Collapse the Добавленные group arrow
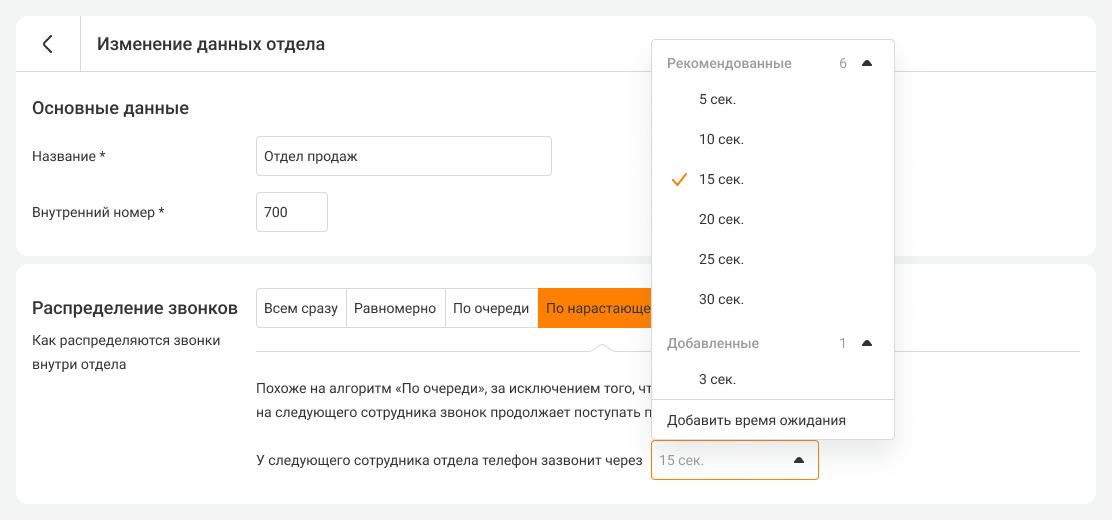Screen dimensions: 1112x520 tap(867, 343)
